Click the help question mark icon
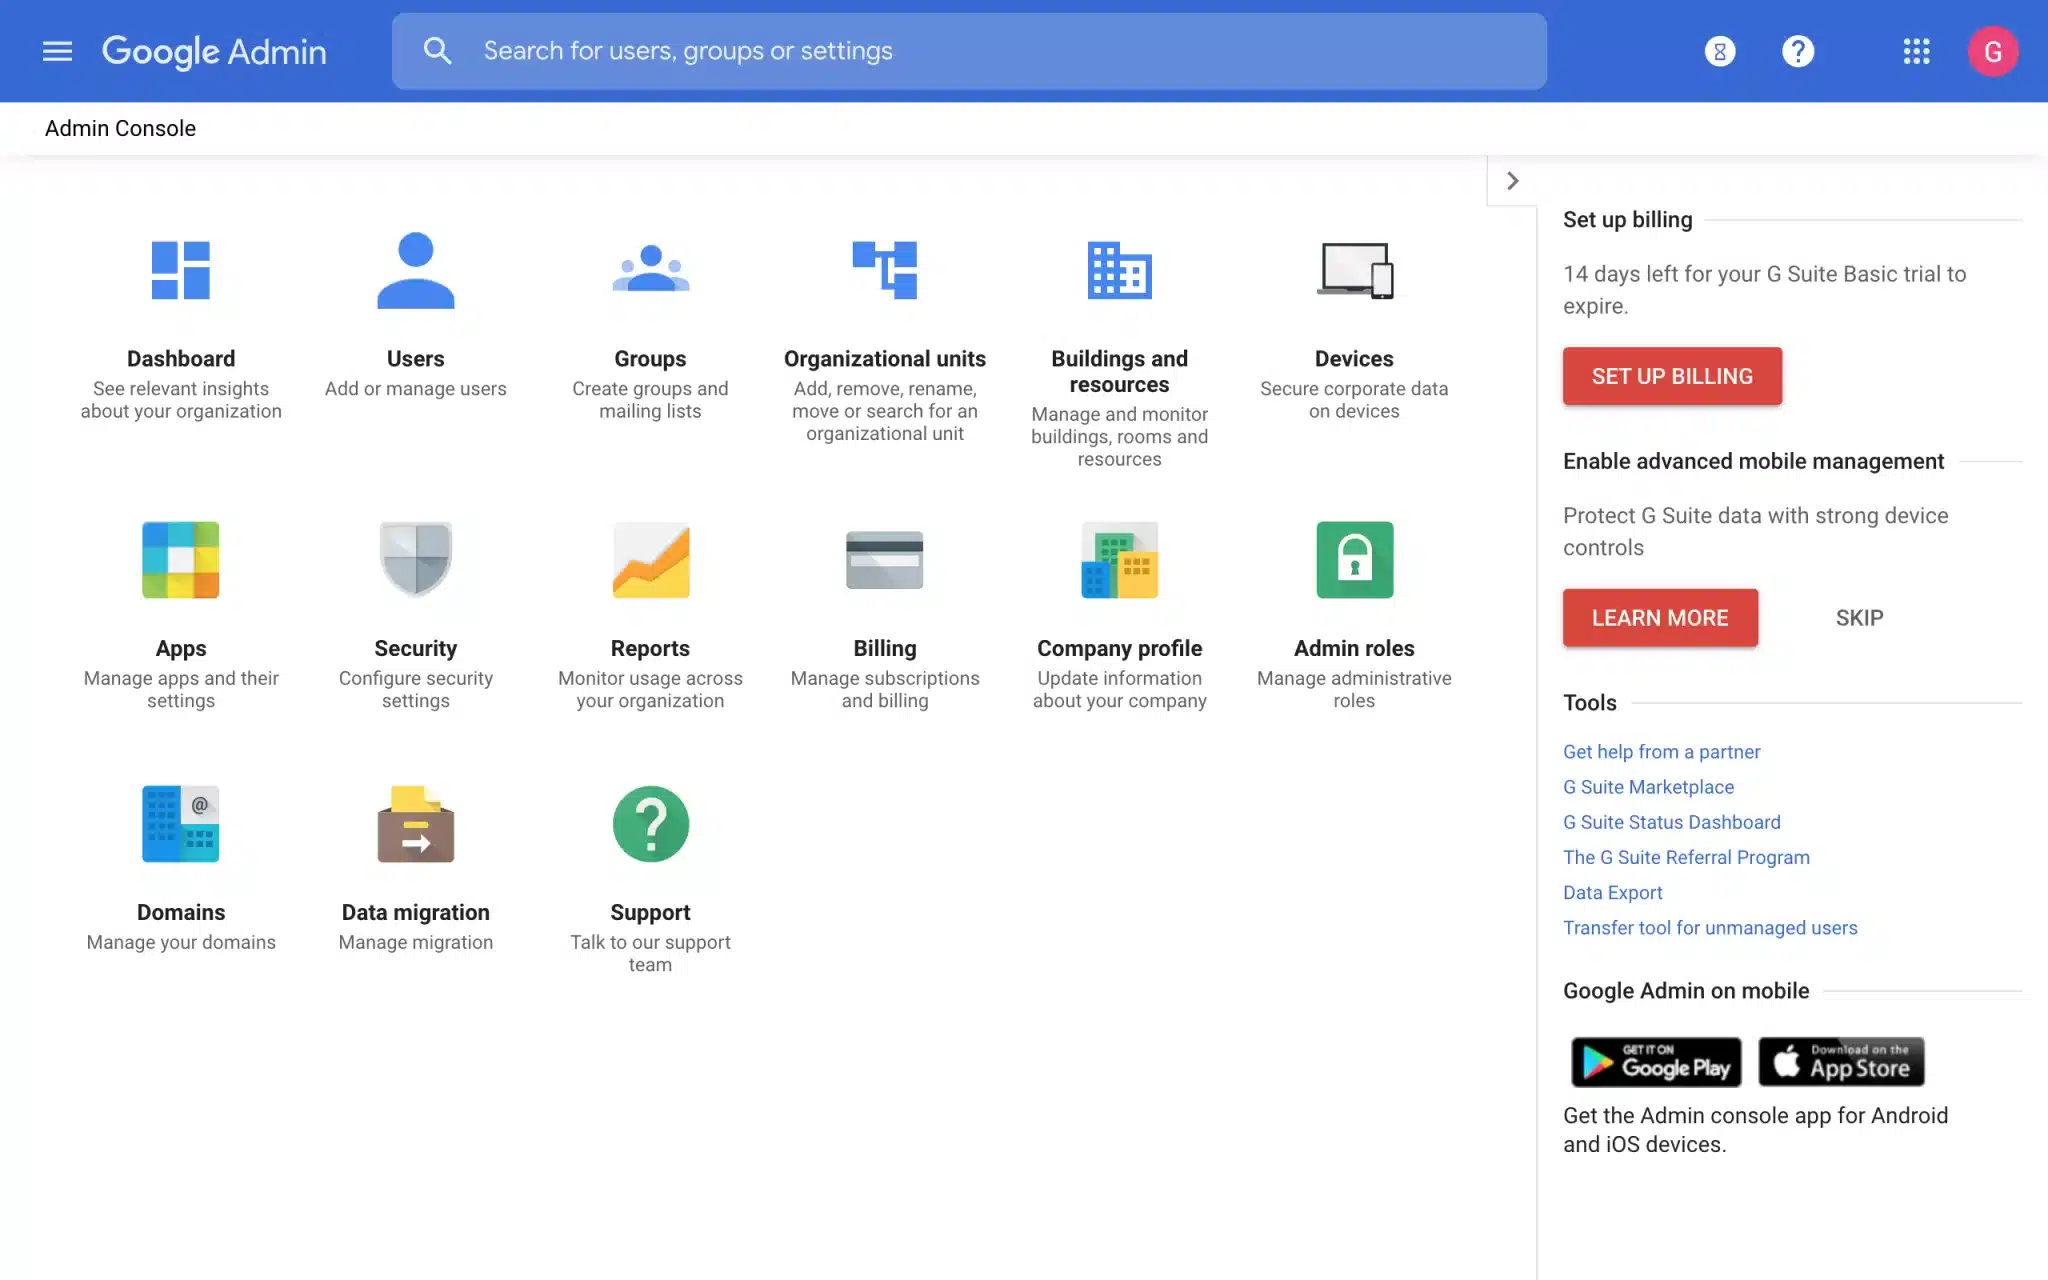2048x1280 pixels. (x=1798, y=51)
